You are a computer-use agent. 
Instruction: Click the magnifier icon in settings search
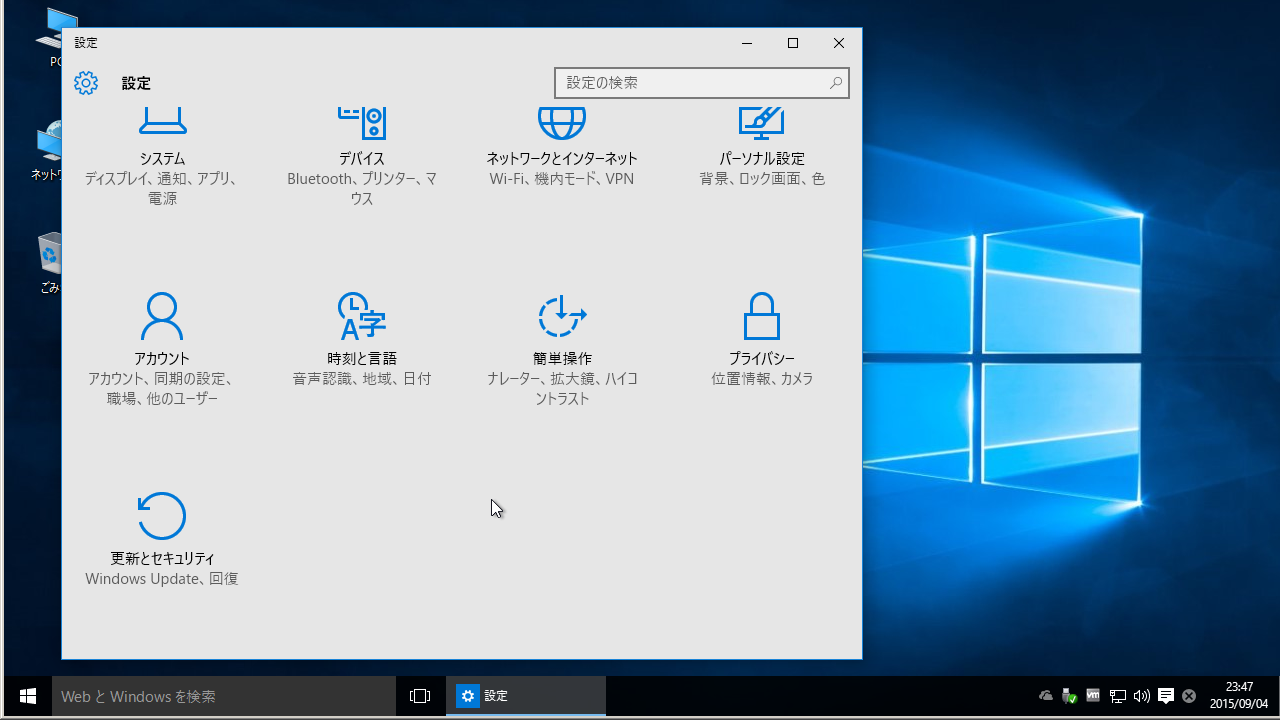coord(836,83)
